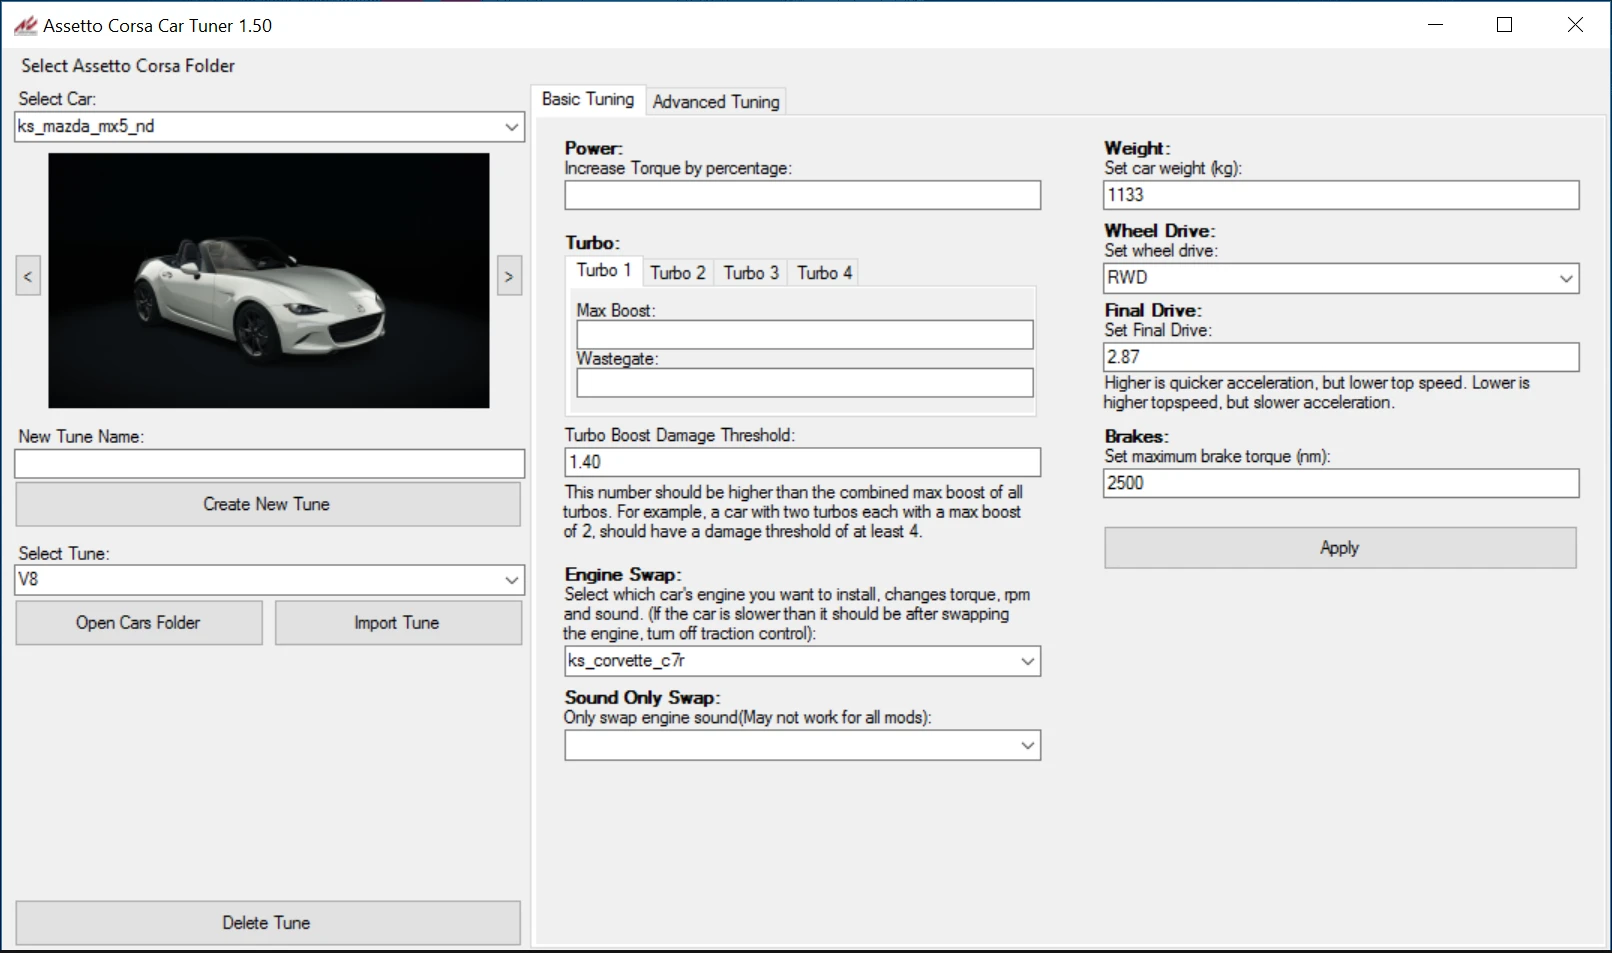
Task: Click the Import Tune button
Action: tap(397, 622)
